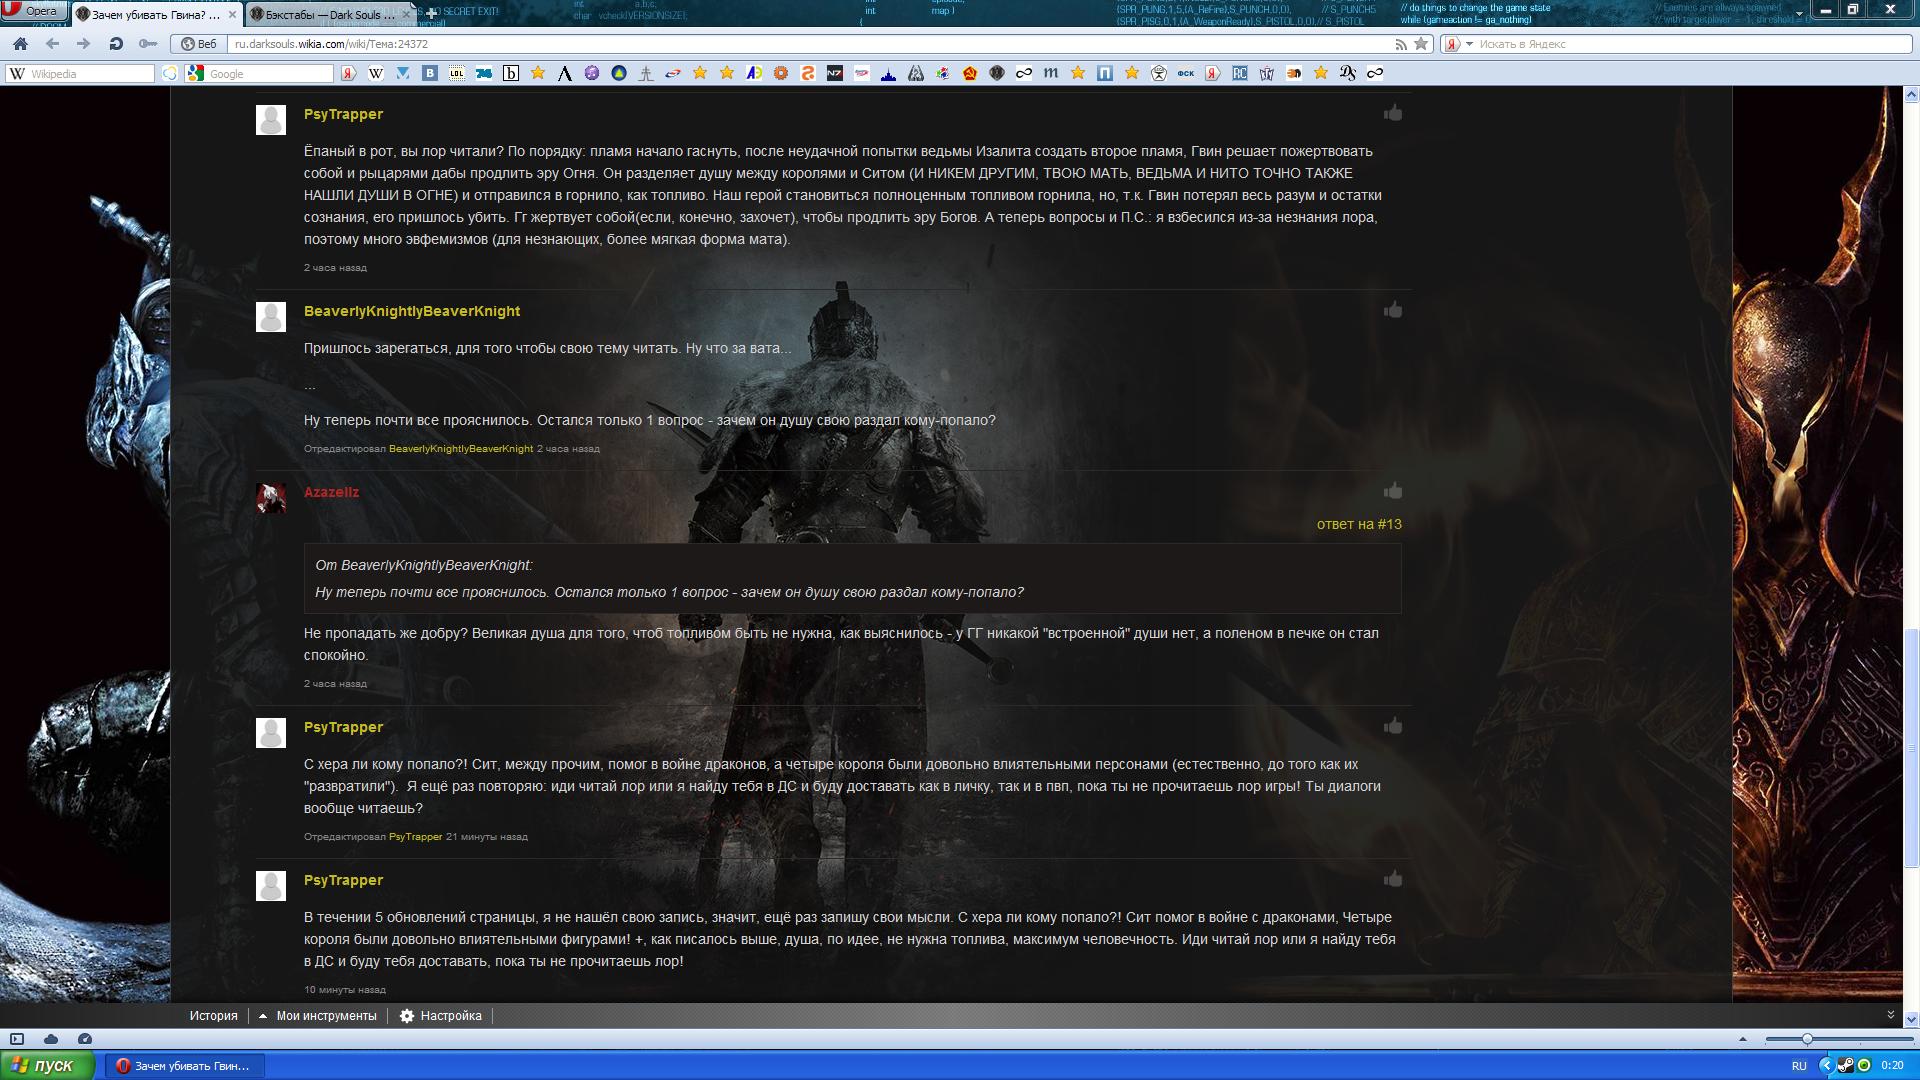The height and width of the screenshot is (1080, 1920).
Task: Open a new tab with the plus button
Action: (x=431, y=14)
